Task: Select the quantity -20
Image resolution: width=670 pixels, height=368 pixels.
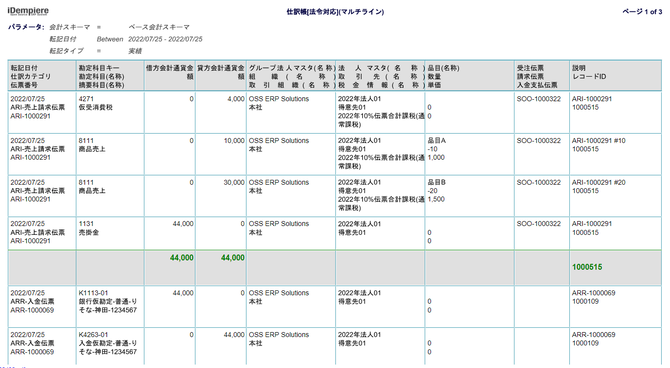Action: point(432,191)
